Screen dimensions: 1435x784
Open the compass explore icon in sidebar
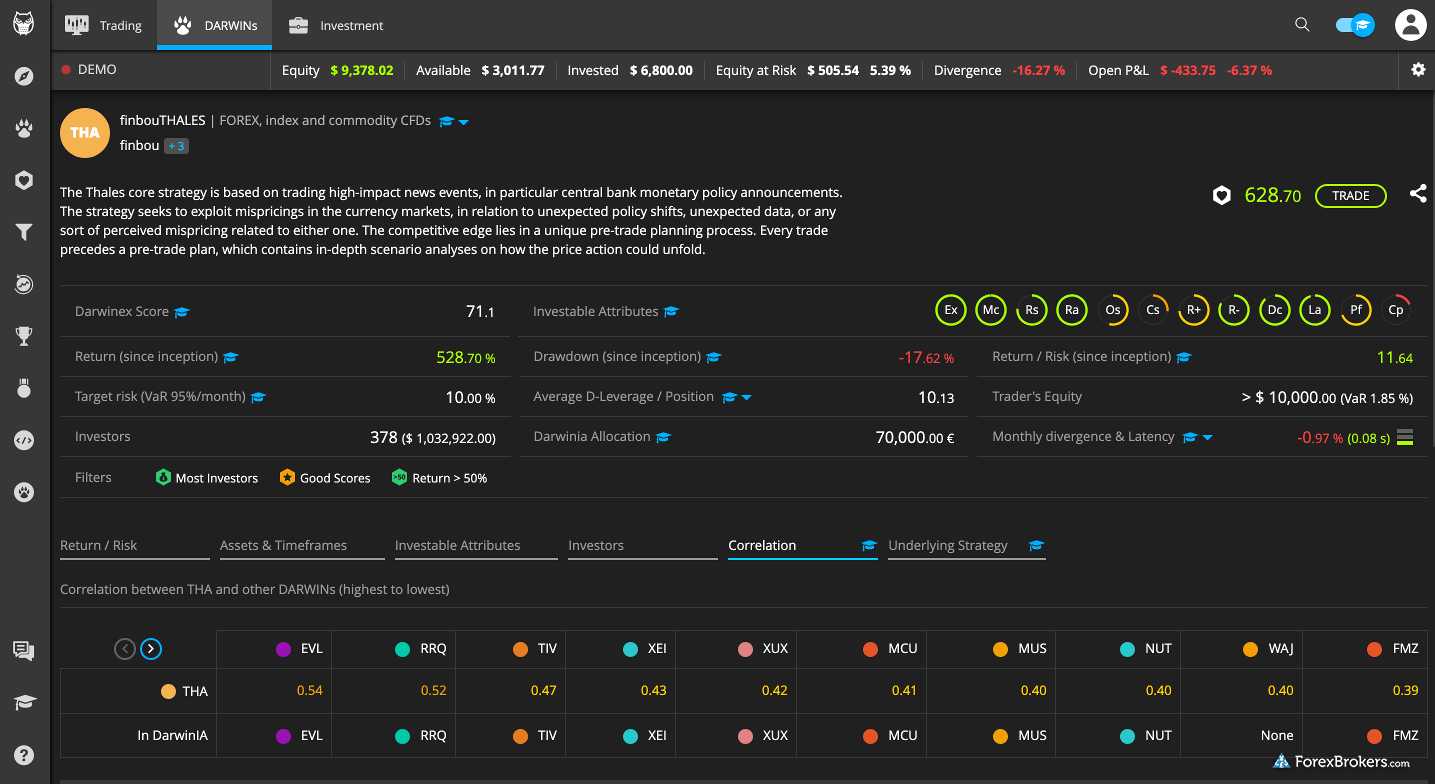tap(24, 76)
